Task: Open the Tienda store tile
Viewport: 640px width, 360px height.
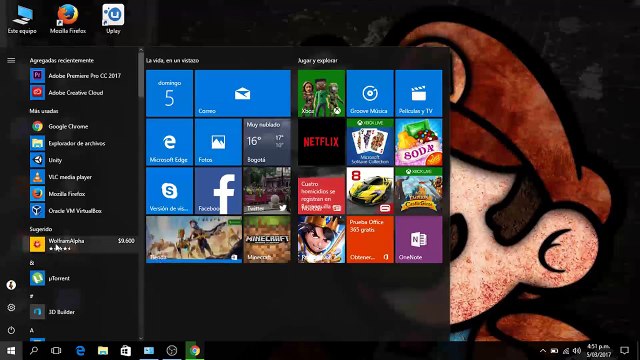Action: (194, 240)
